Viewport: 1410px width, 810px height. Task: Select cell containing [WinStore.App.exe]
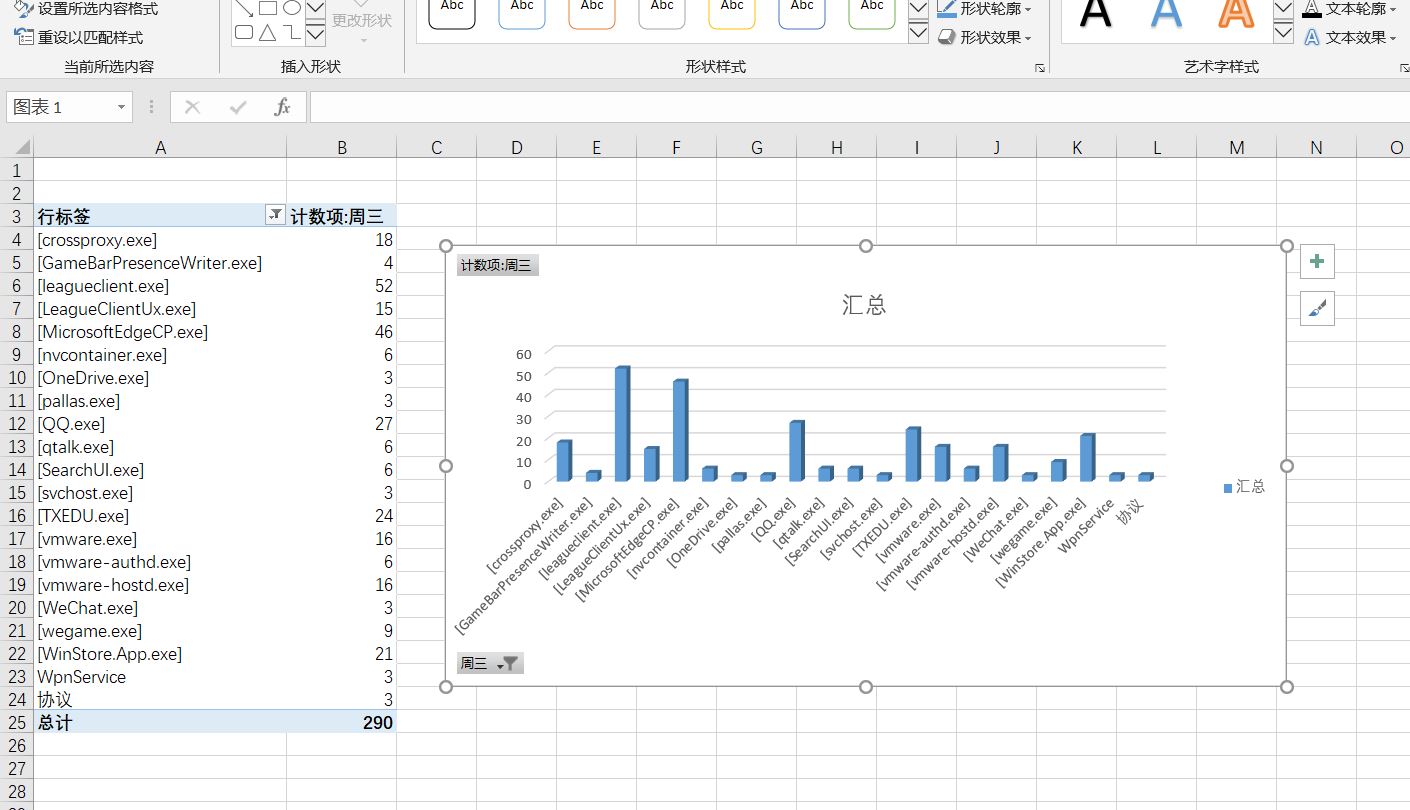pyautogui.click(x=160, y=654)
